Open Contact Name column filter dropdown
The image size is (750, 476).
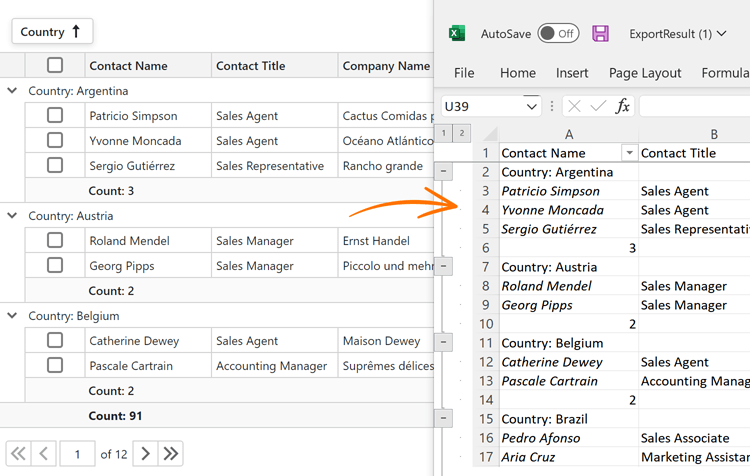629,153
